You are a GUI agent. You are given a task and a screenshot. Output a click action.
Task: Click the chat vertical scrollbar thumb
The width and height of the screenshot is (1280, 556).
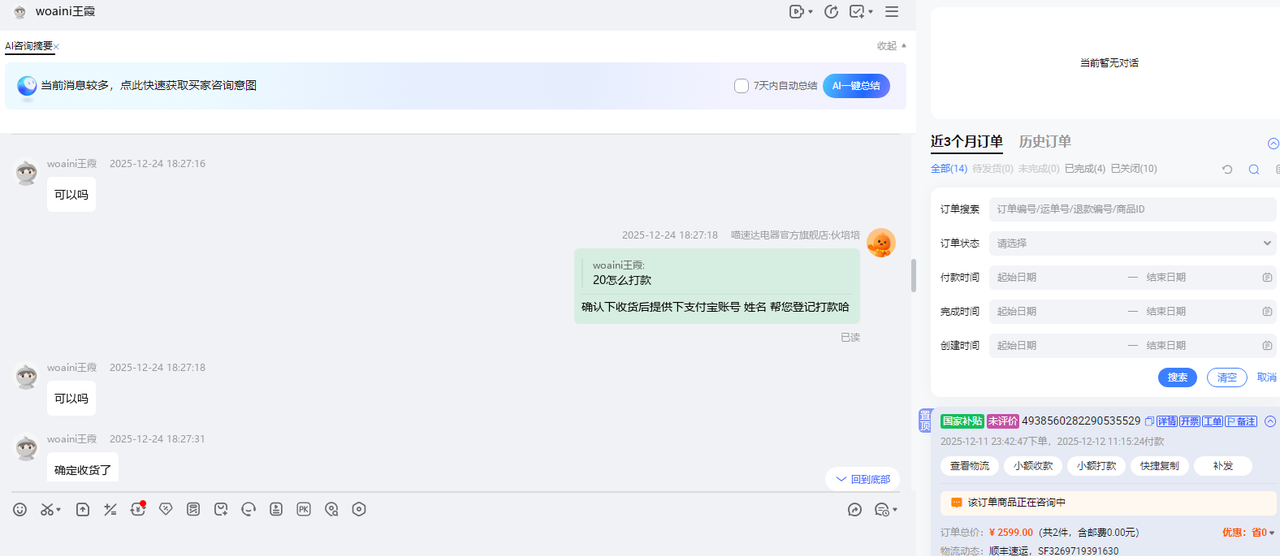(x=913, y=276)
